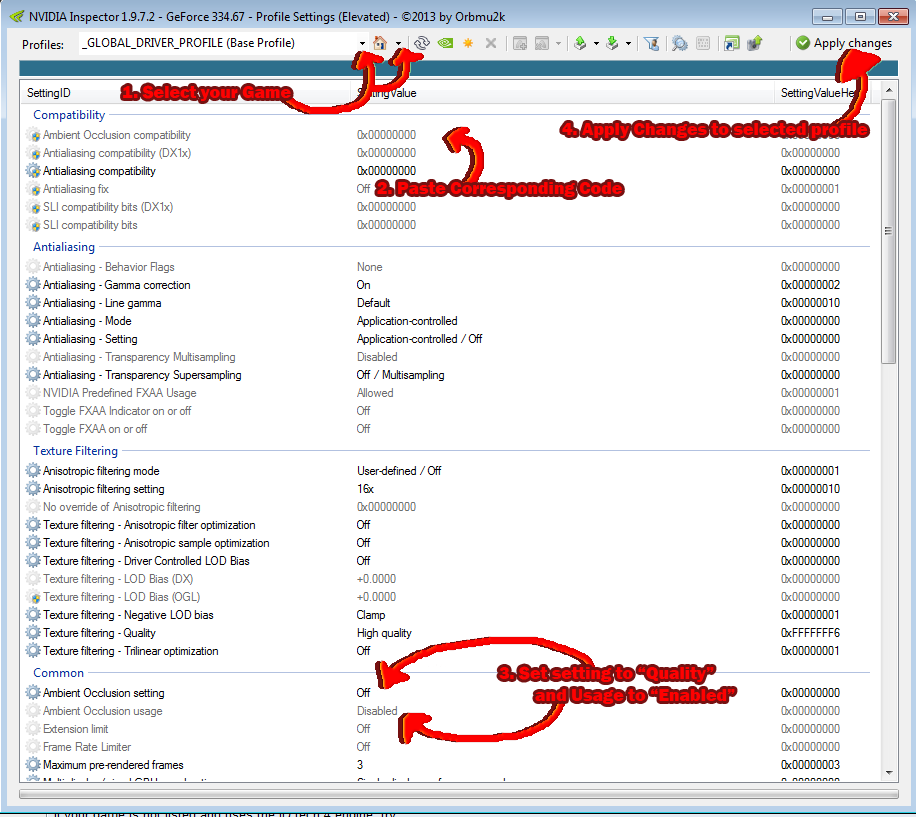The width and height of the screenshot is (916, 817).
Task: Click the 0x00000003 hex value
Action: coord(810,764)
